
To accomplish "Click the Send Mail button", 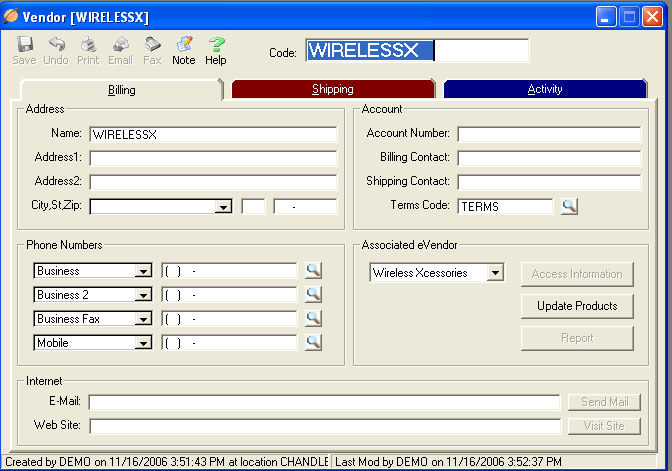I will [604, 402].
